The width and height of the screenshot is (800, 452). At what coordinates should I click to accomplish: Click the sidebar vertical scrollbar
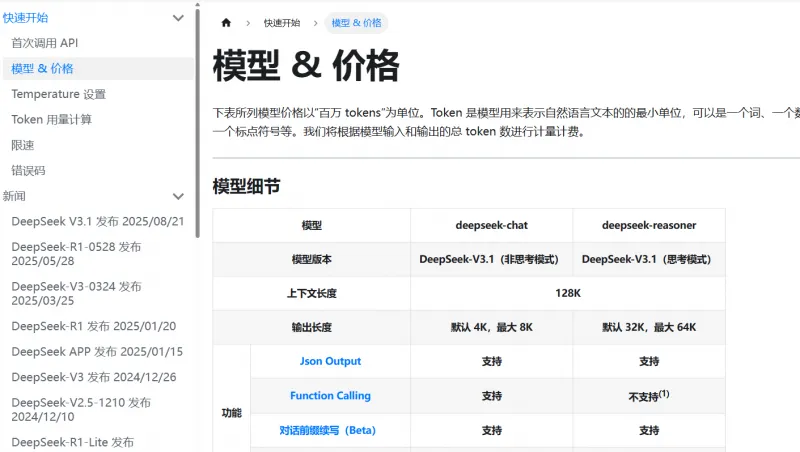(x=197, y=120)
